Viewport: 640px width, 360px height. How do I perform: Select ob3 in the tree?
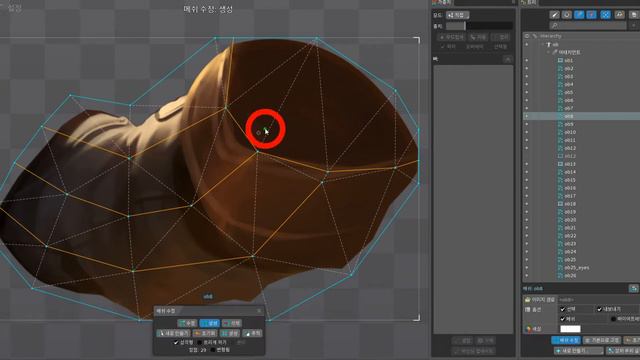pos(568,76)
